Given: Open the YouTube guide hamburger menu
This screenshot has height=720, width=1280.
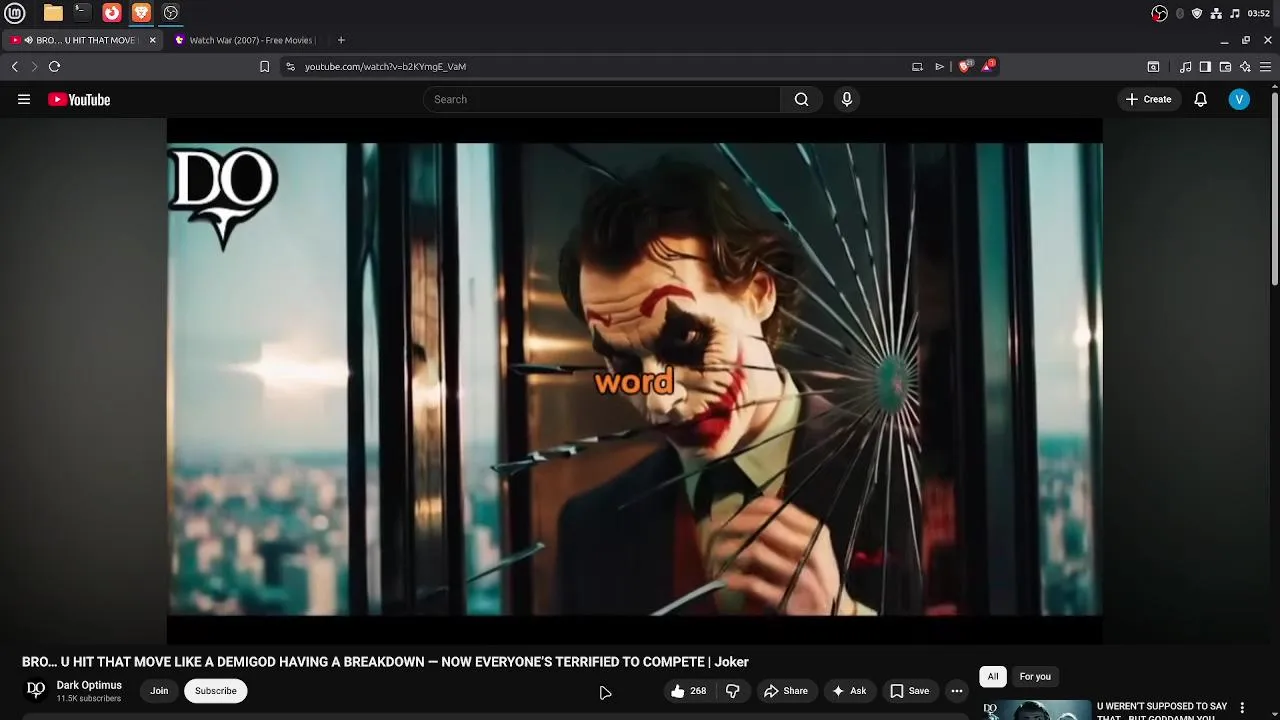Looking at the screenshot, I should [x=24, y=99].
